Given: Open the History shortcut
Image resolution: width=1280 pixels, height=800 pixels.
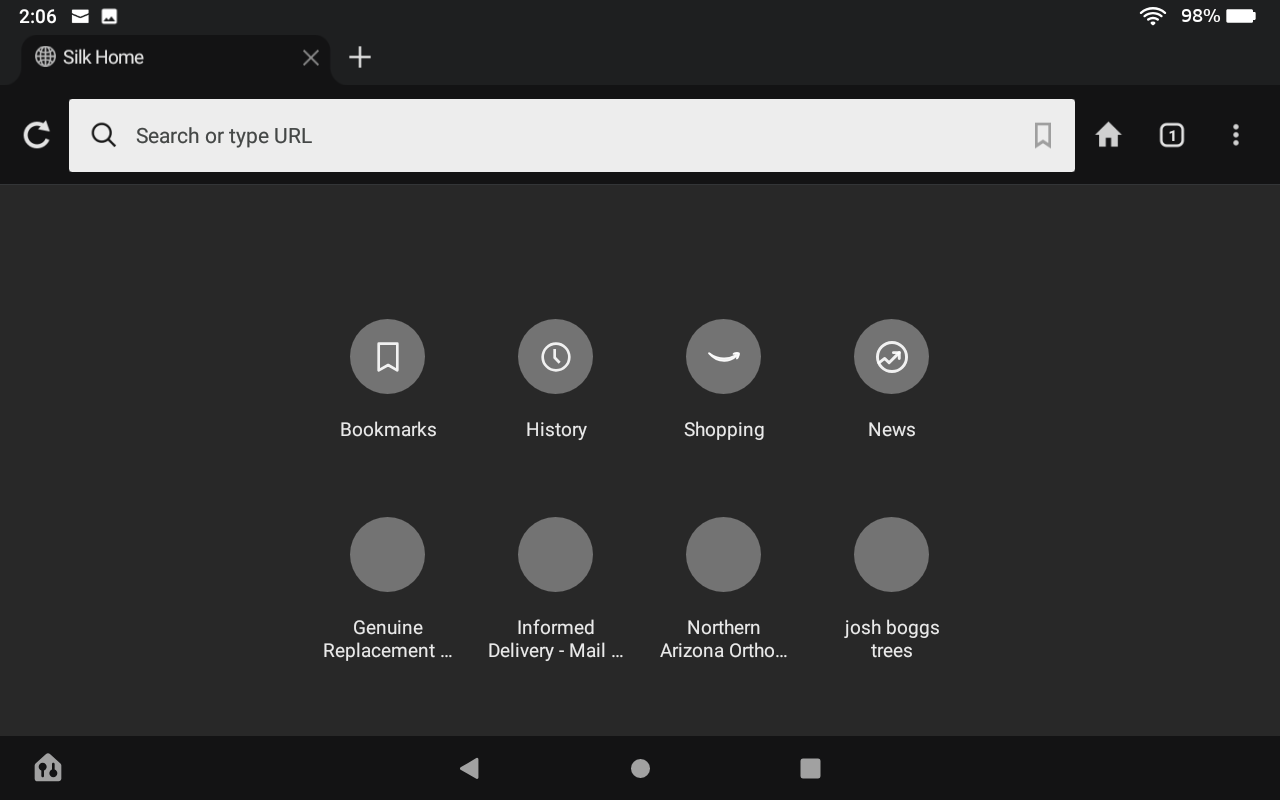Looking at the screenshot, I should coord(556,380).
